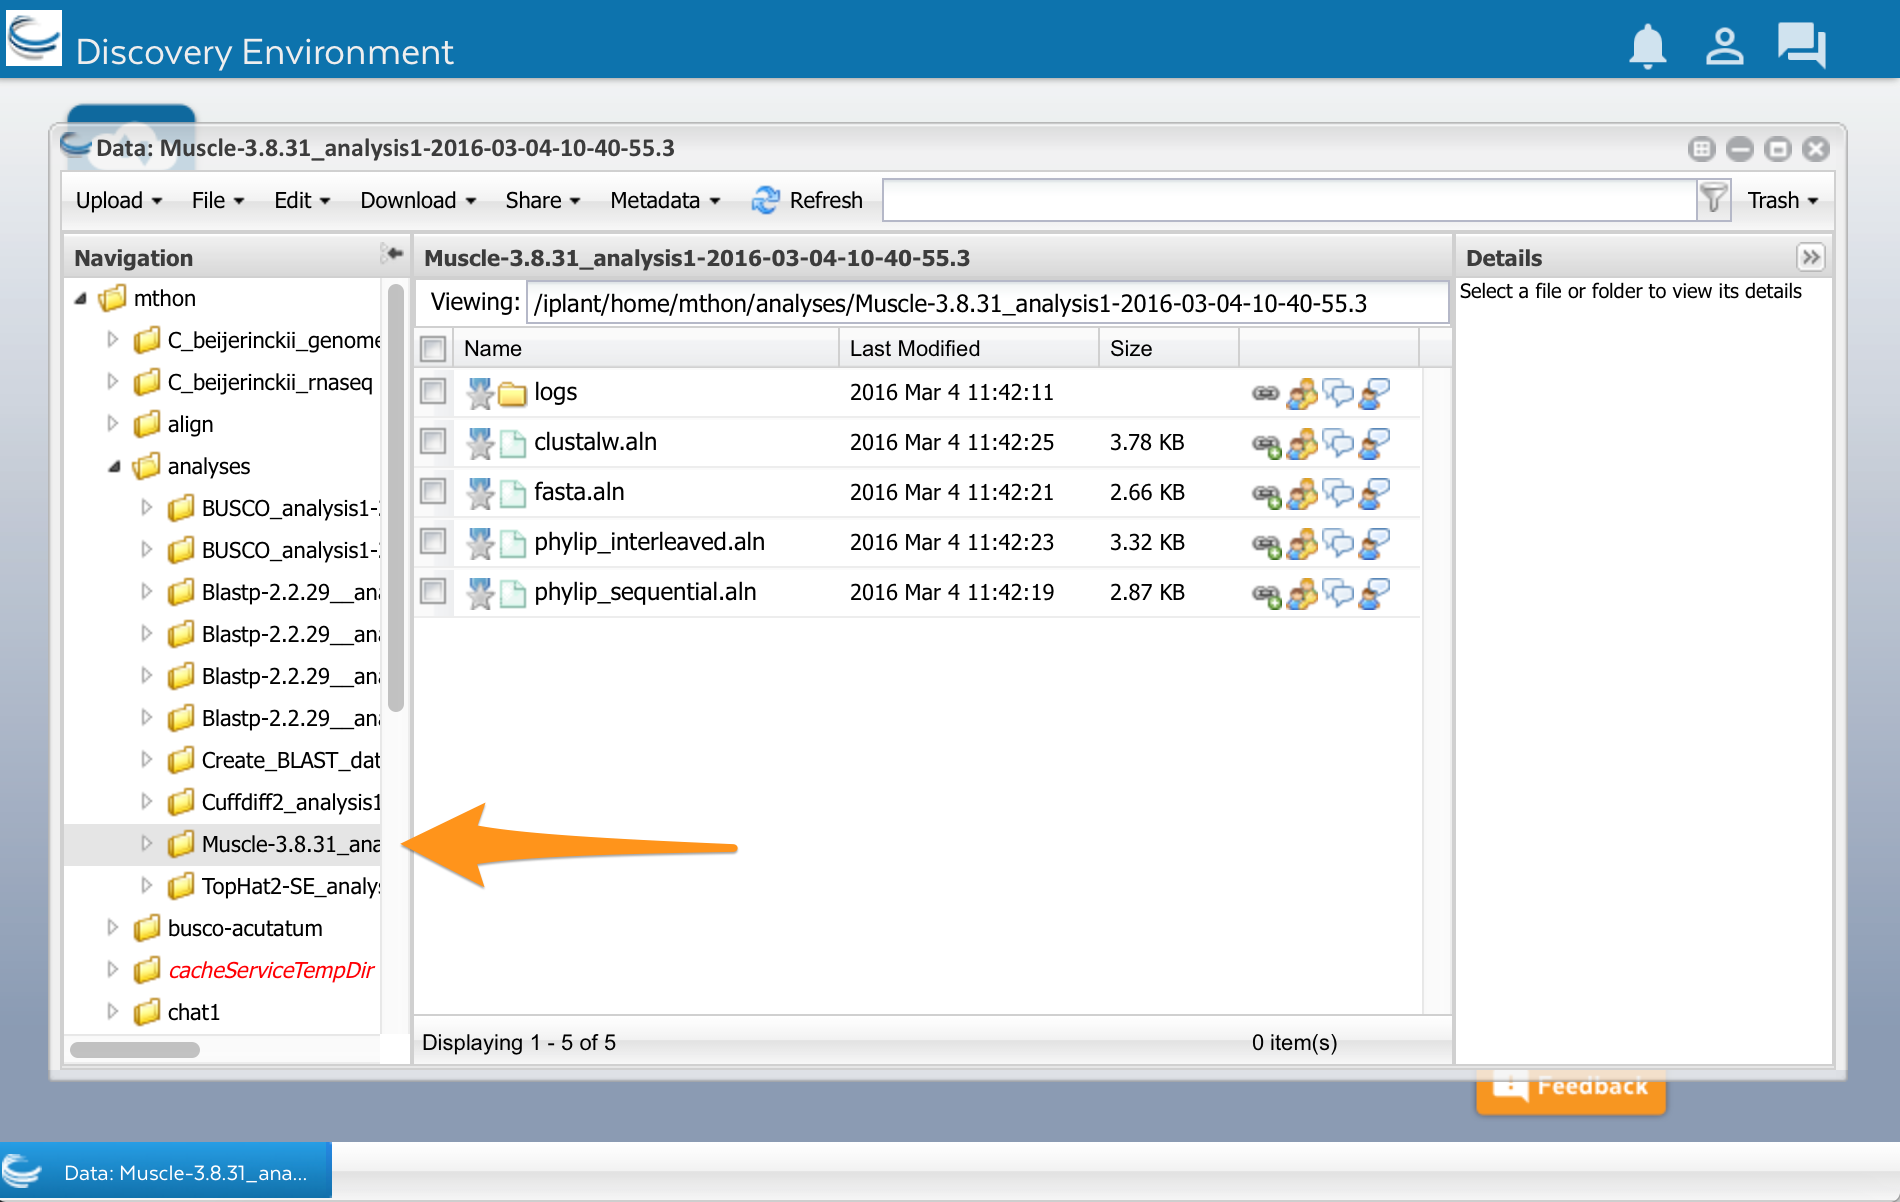
Task: Favorite fasta.aln with its star
Action: point(480,493)
